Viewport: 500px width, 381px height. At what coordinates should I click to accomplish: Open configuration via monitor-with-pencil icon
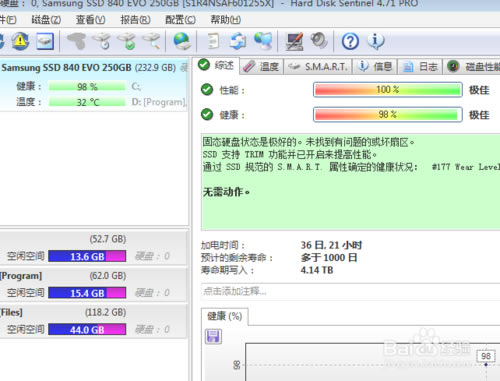tap(294, 41)
